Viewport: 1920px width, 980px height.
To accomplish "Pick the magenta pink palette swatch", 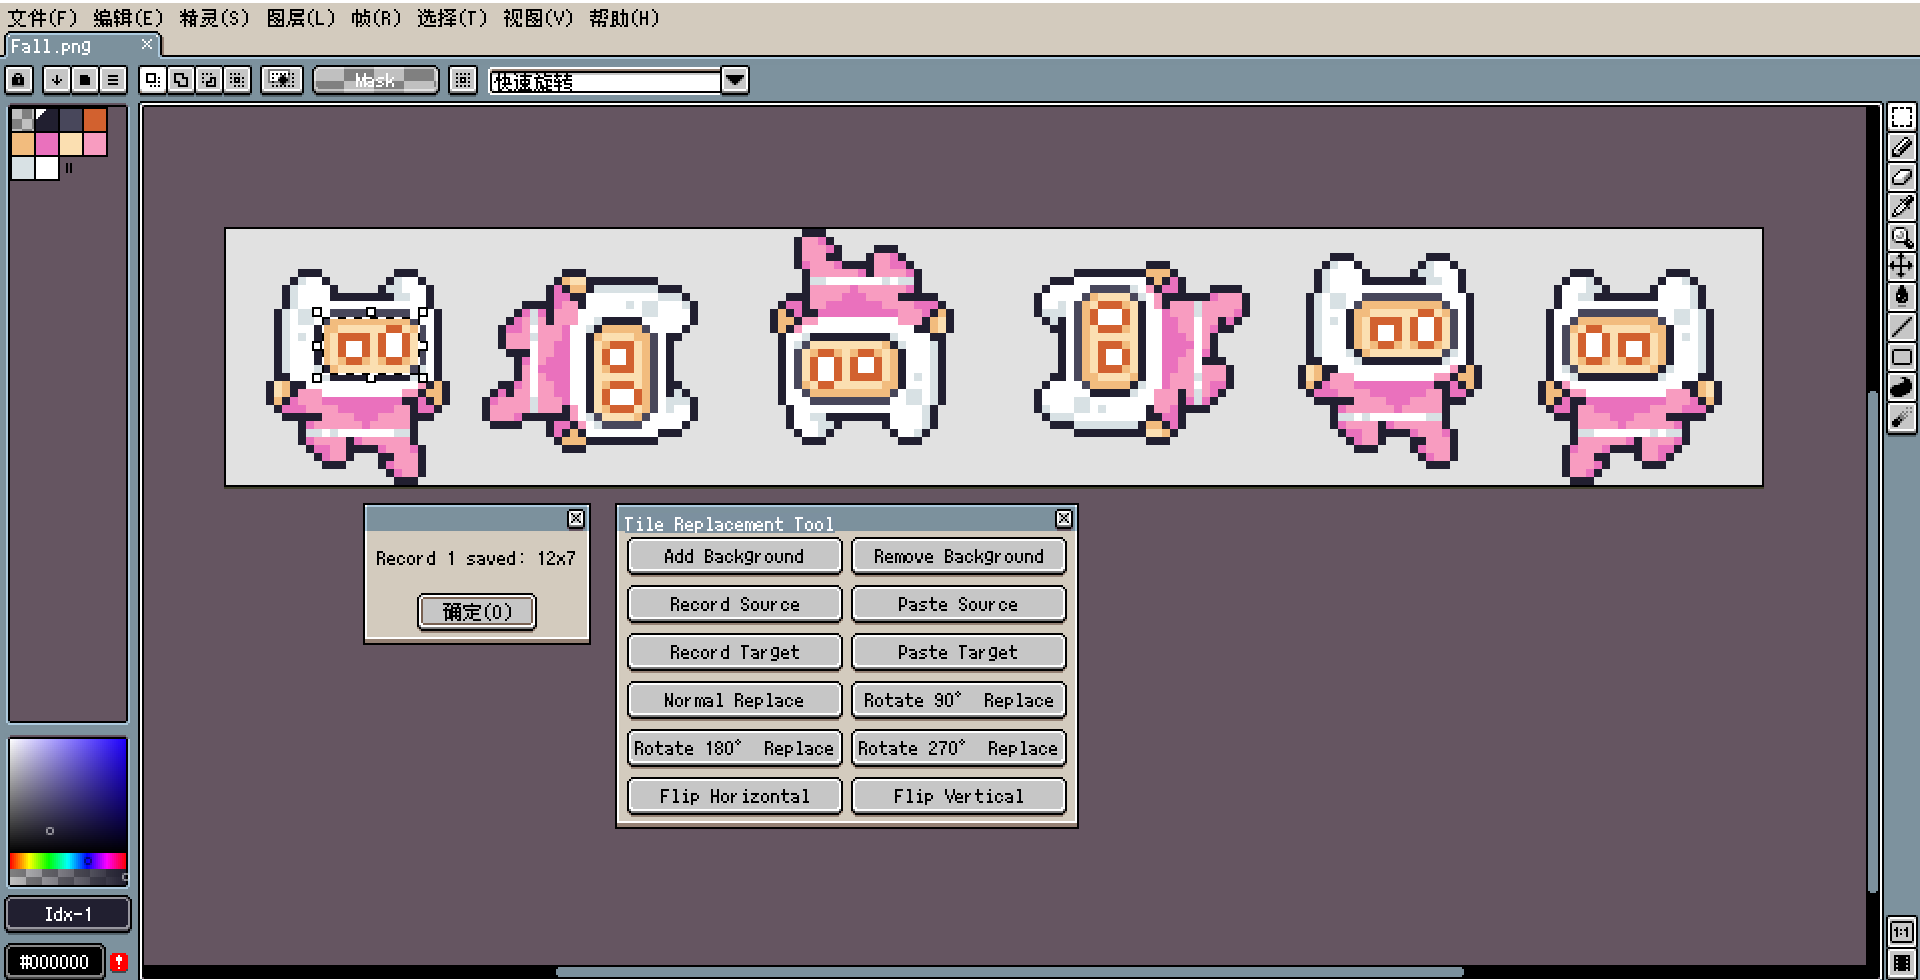I will click(x=47, y=144).
